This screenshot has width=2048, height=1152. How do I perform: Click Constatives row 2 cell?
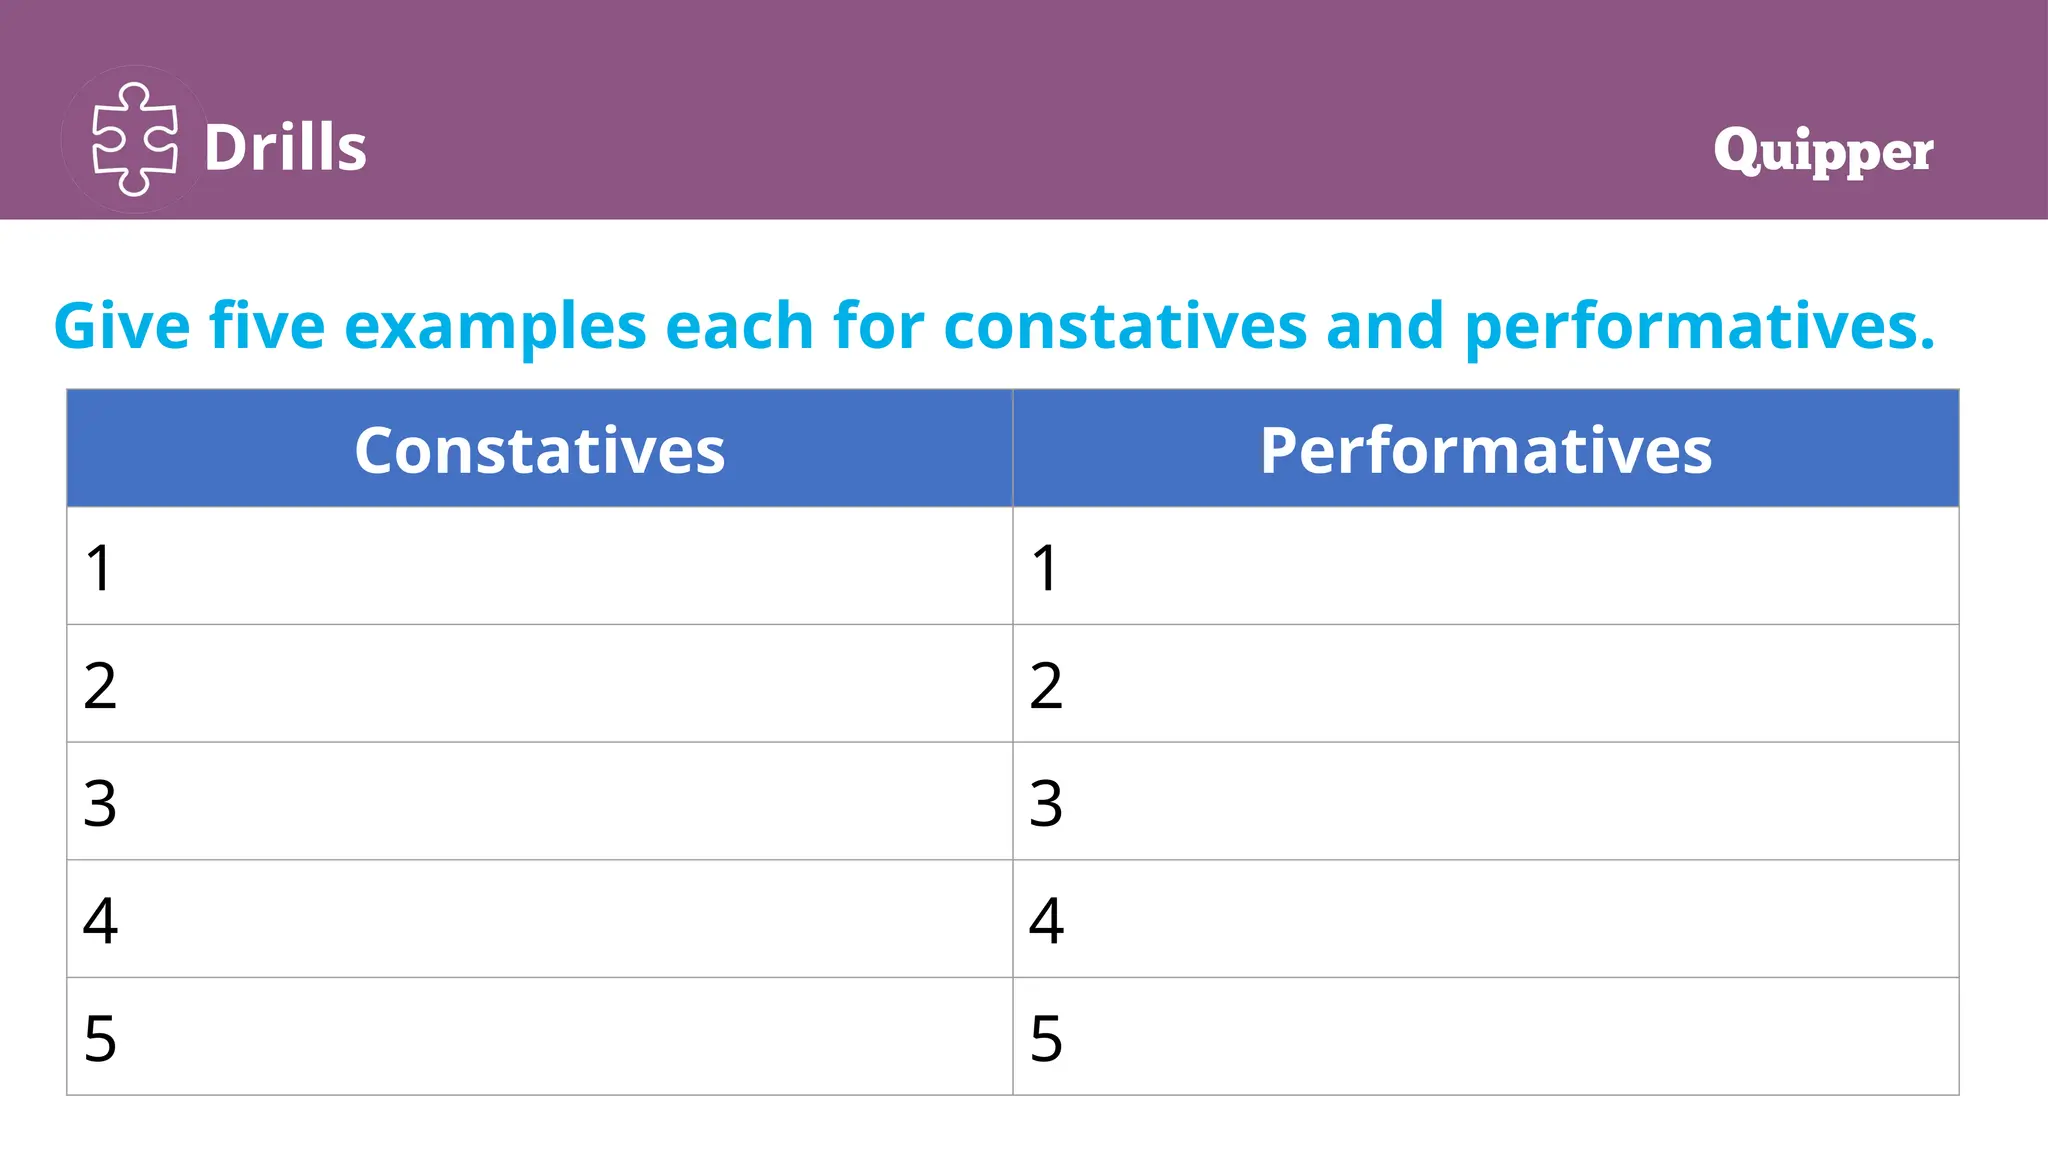coord(539,684)
